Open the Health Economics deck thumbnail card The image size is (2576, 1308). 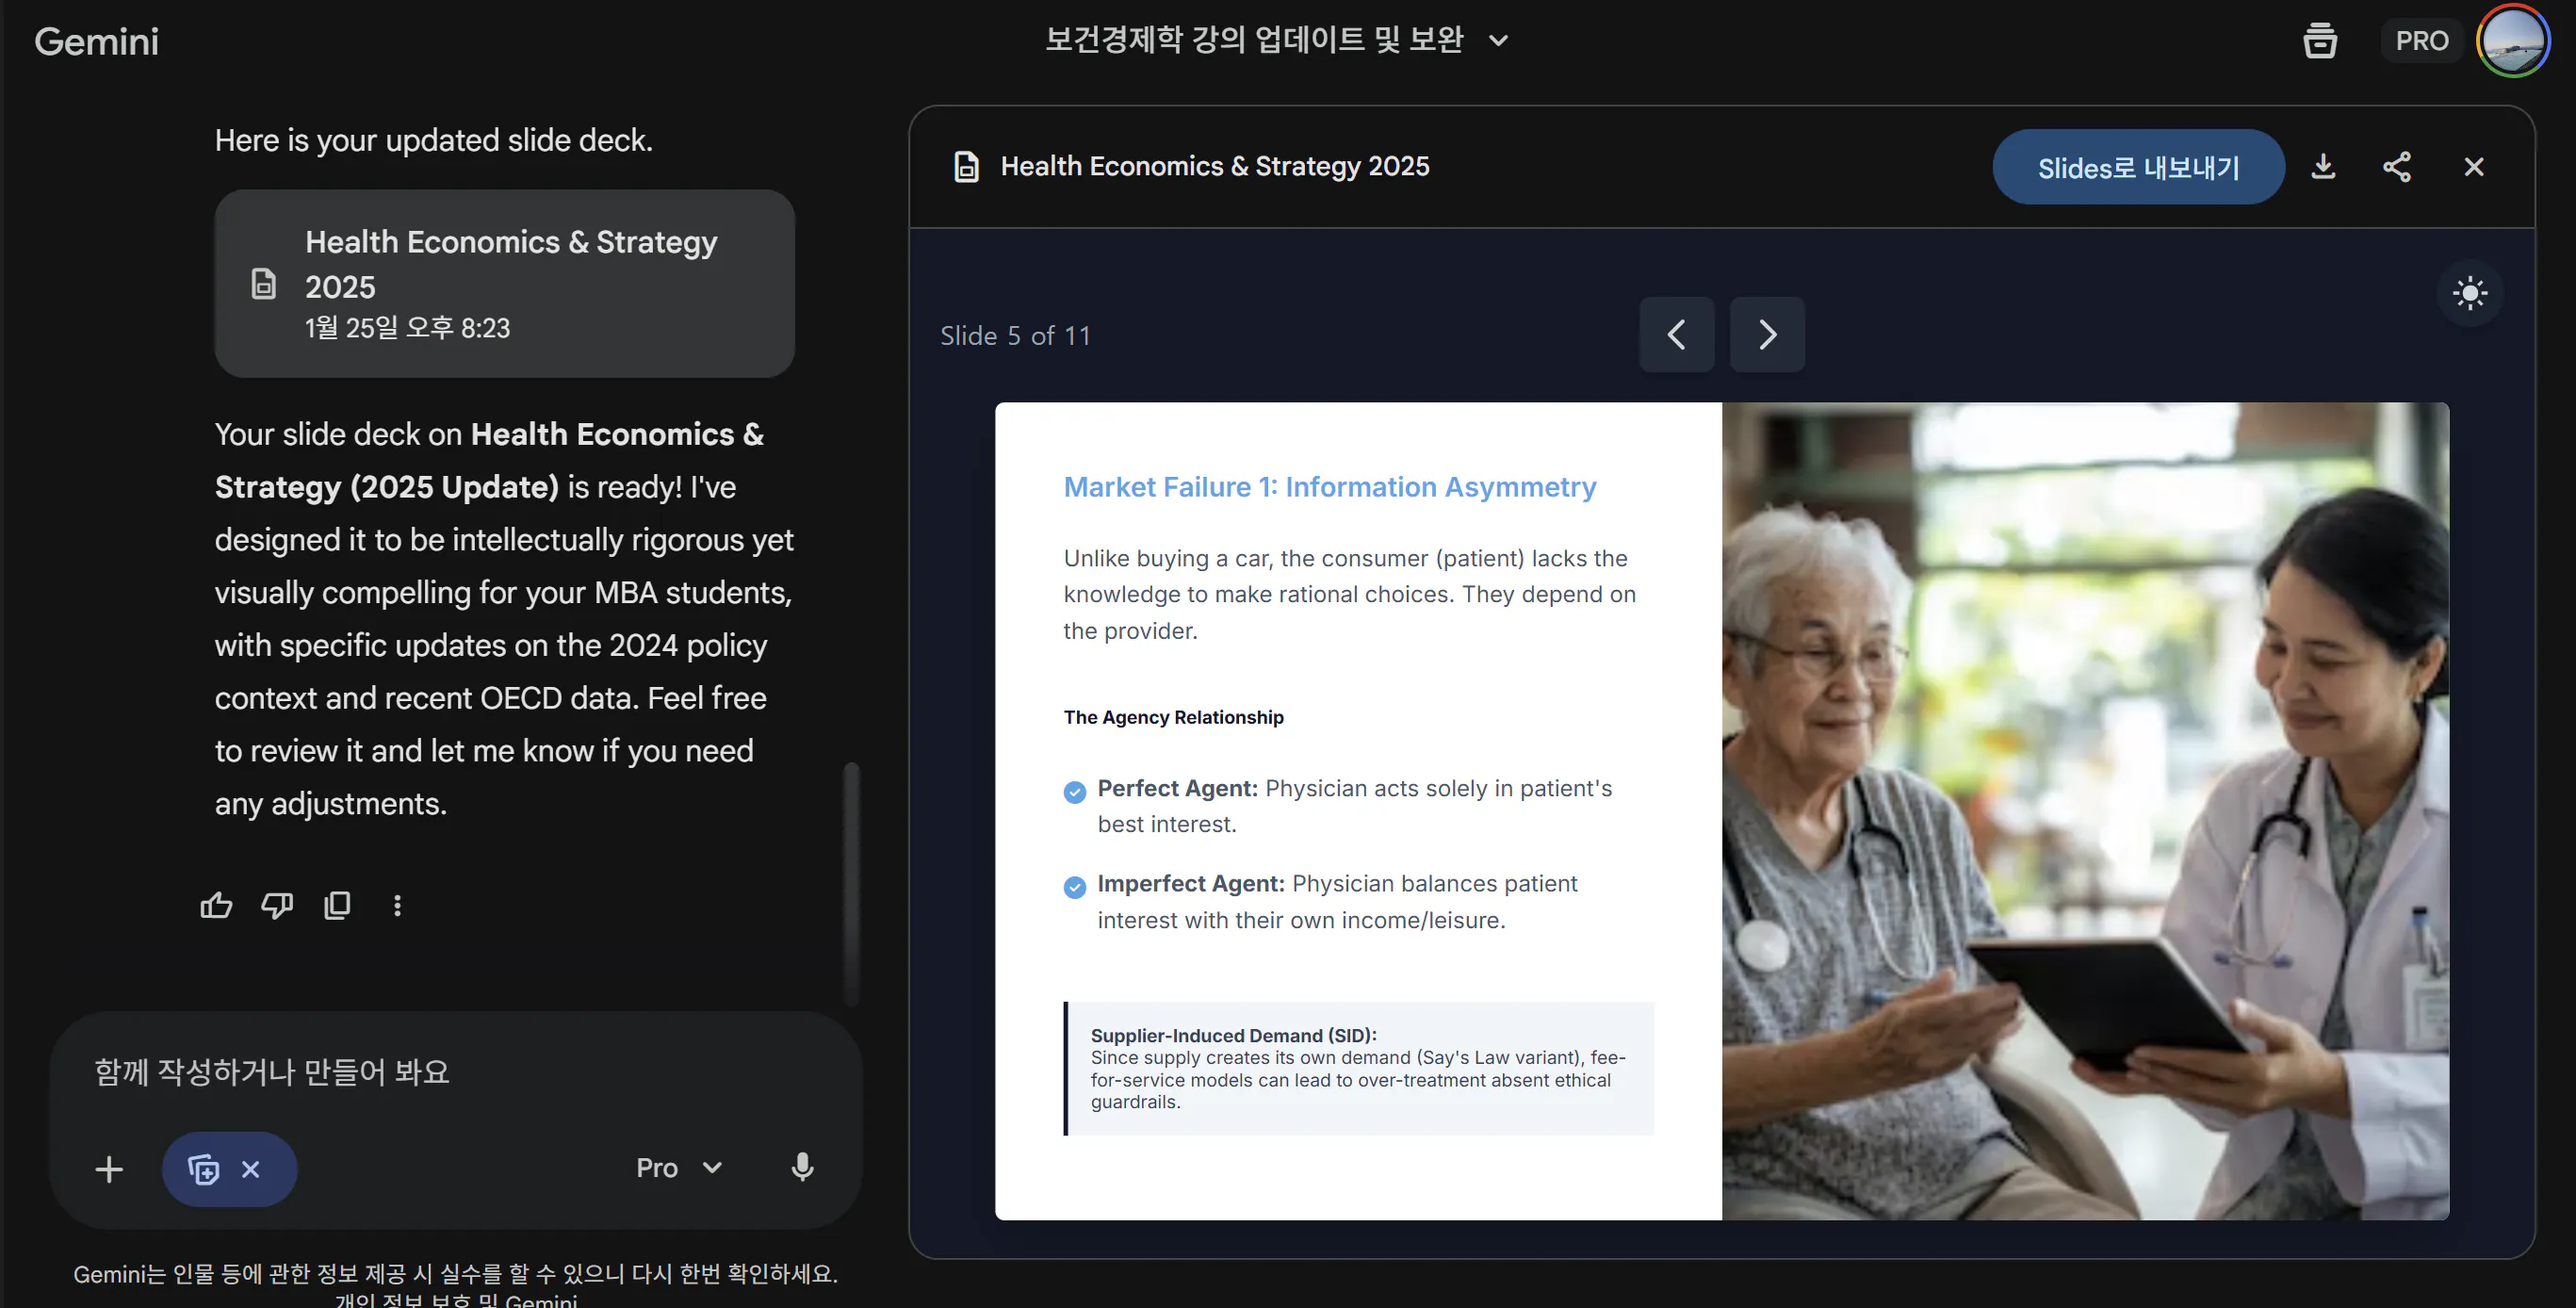504,284
